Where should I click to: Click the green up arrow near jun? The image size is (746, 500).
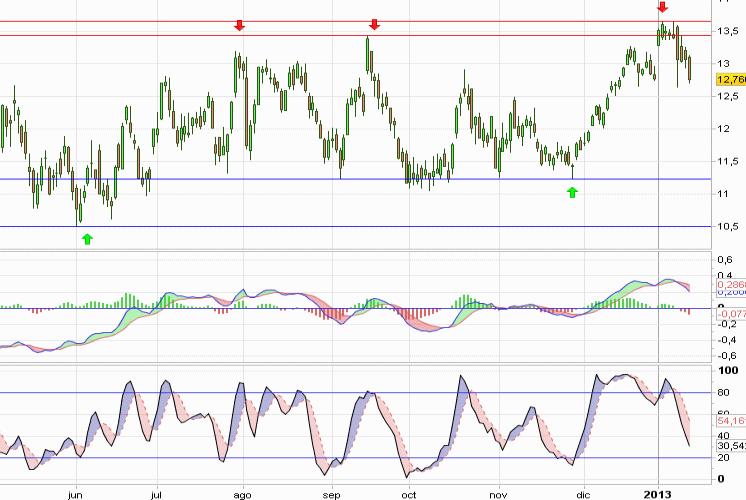(87, 238)
